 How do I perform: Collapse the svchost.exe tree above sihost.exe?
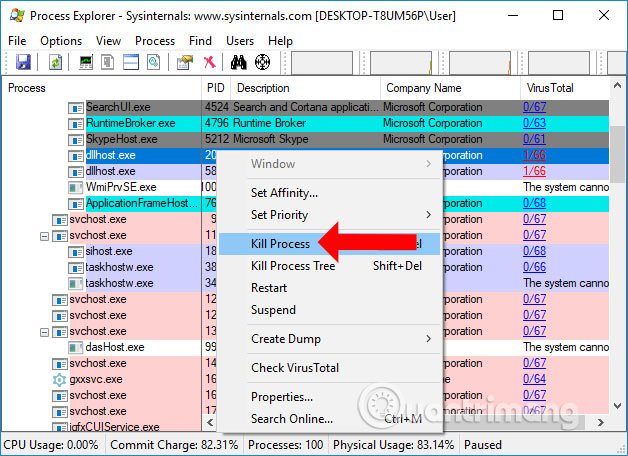pos(44,236)
